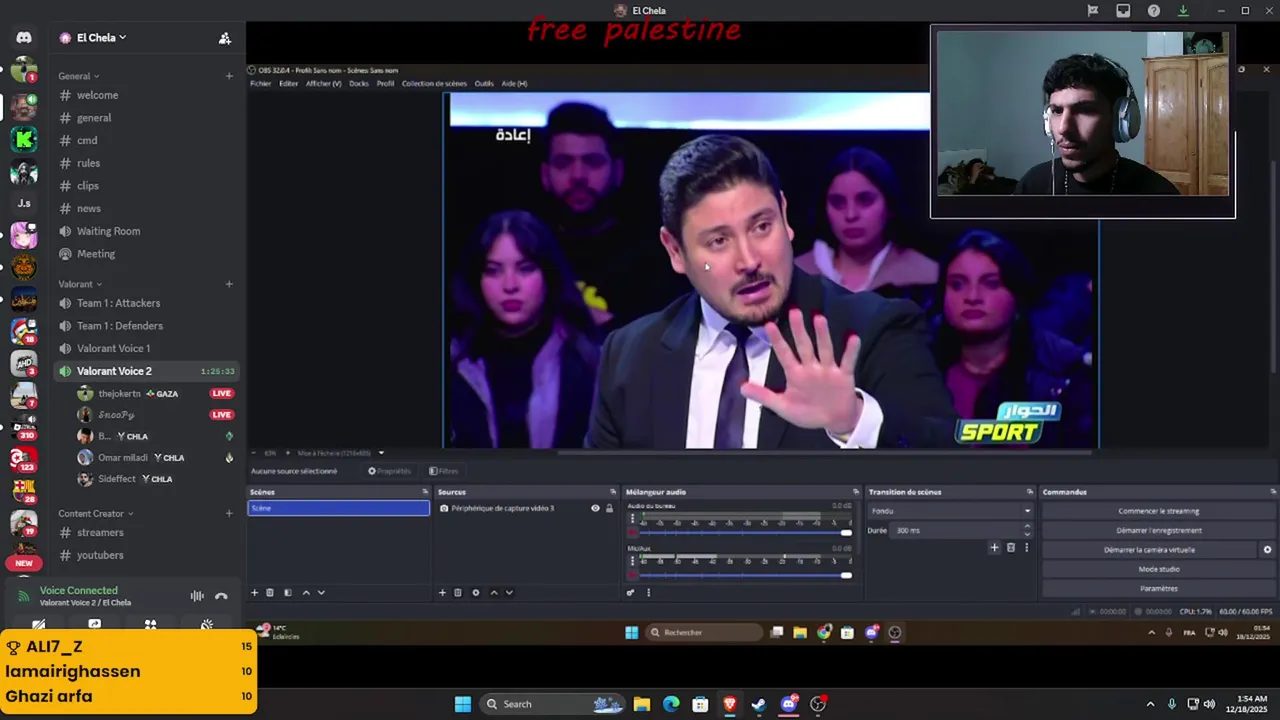Open the Outils menu in OBS

coord(484,84)
